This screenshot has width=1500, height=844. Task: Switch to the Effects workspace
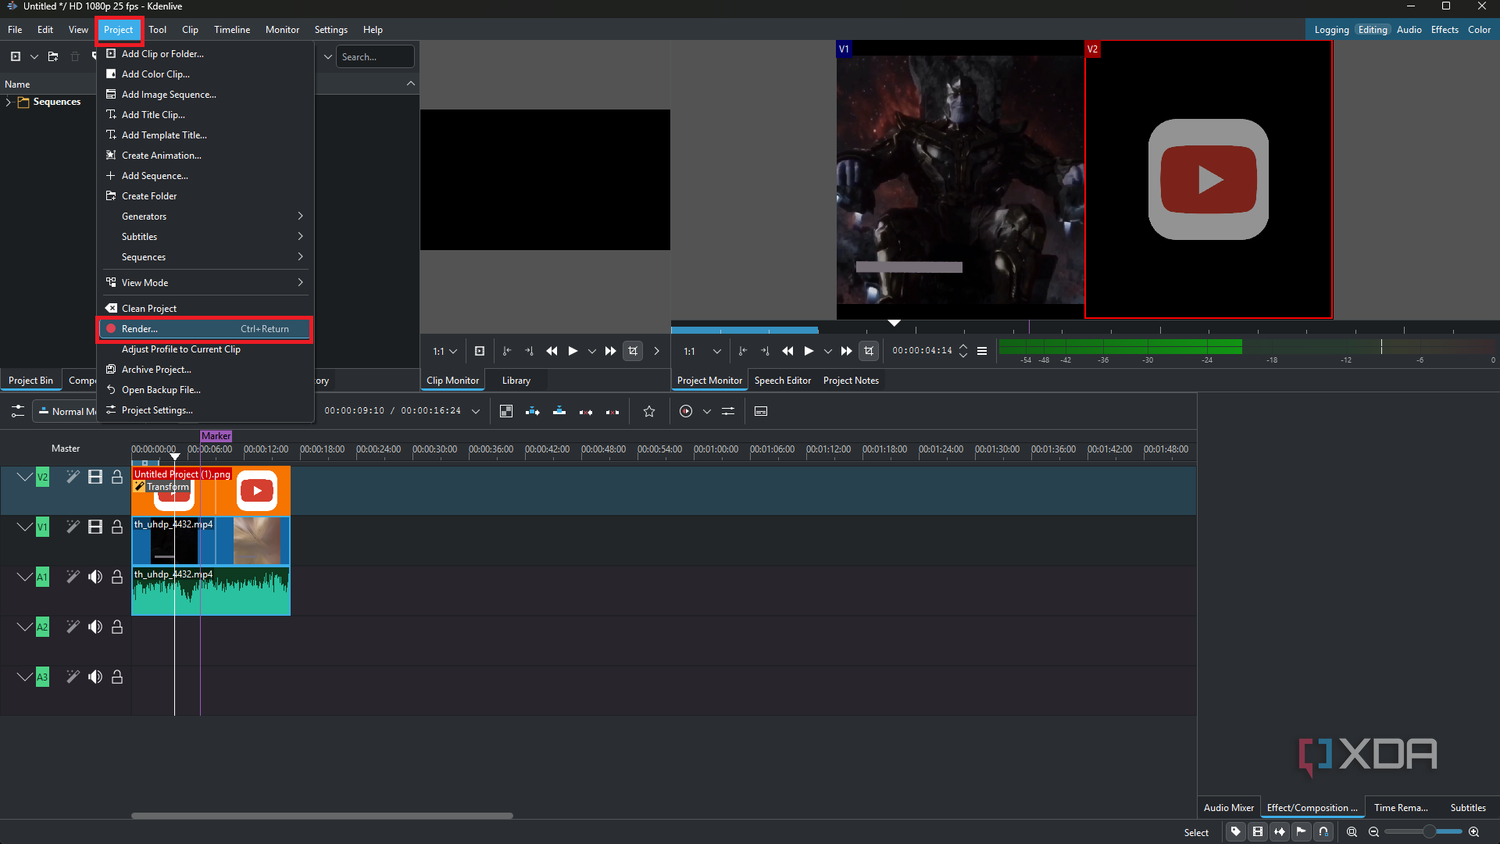pyautogui.click(x=1444, y=30)
